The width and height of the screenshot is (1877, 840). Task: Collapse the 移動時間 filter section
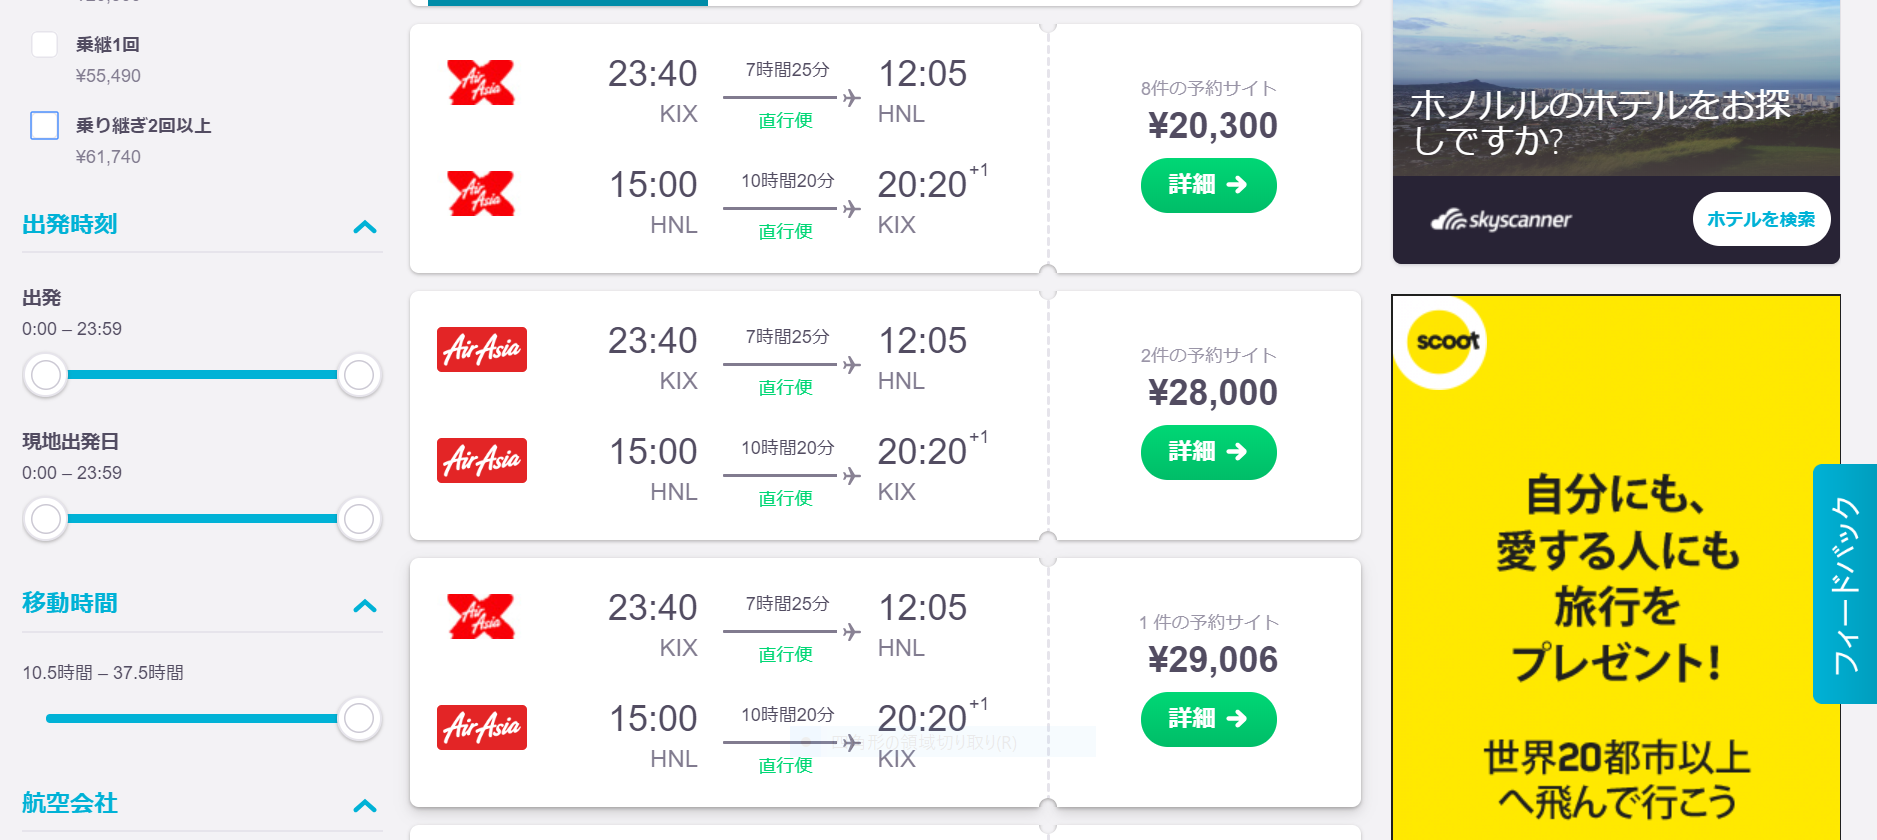point(365,606)
